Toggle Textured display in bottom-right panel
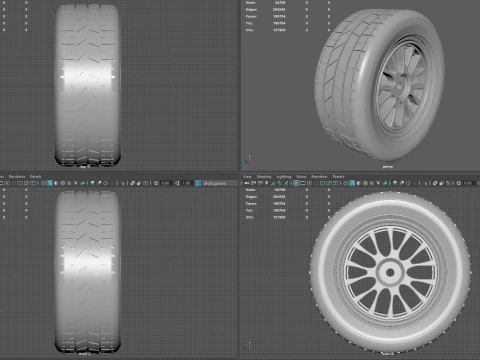This screenshot has width=480, height=360. point(372,183)
